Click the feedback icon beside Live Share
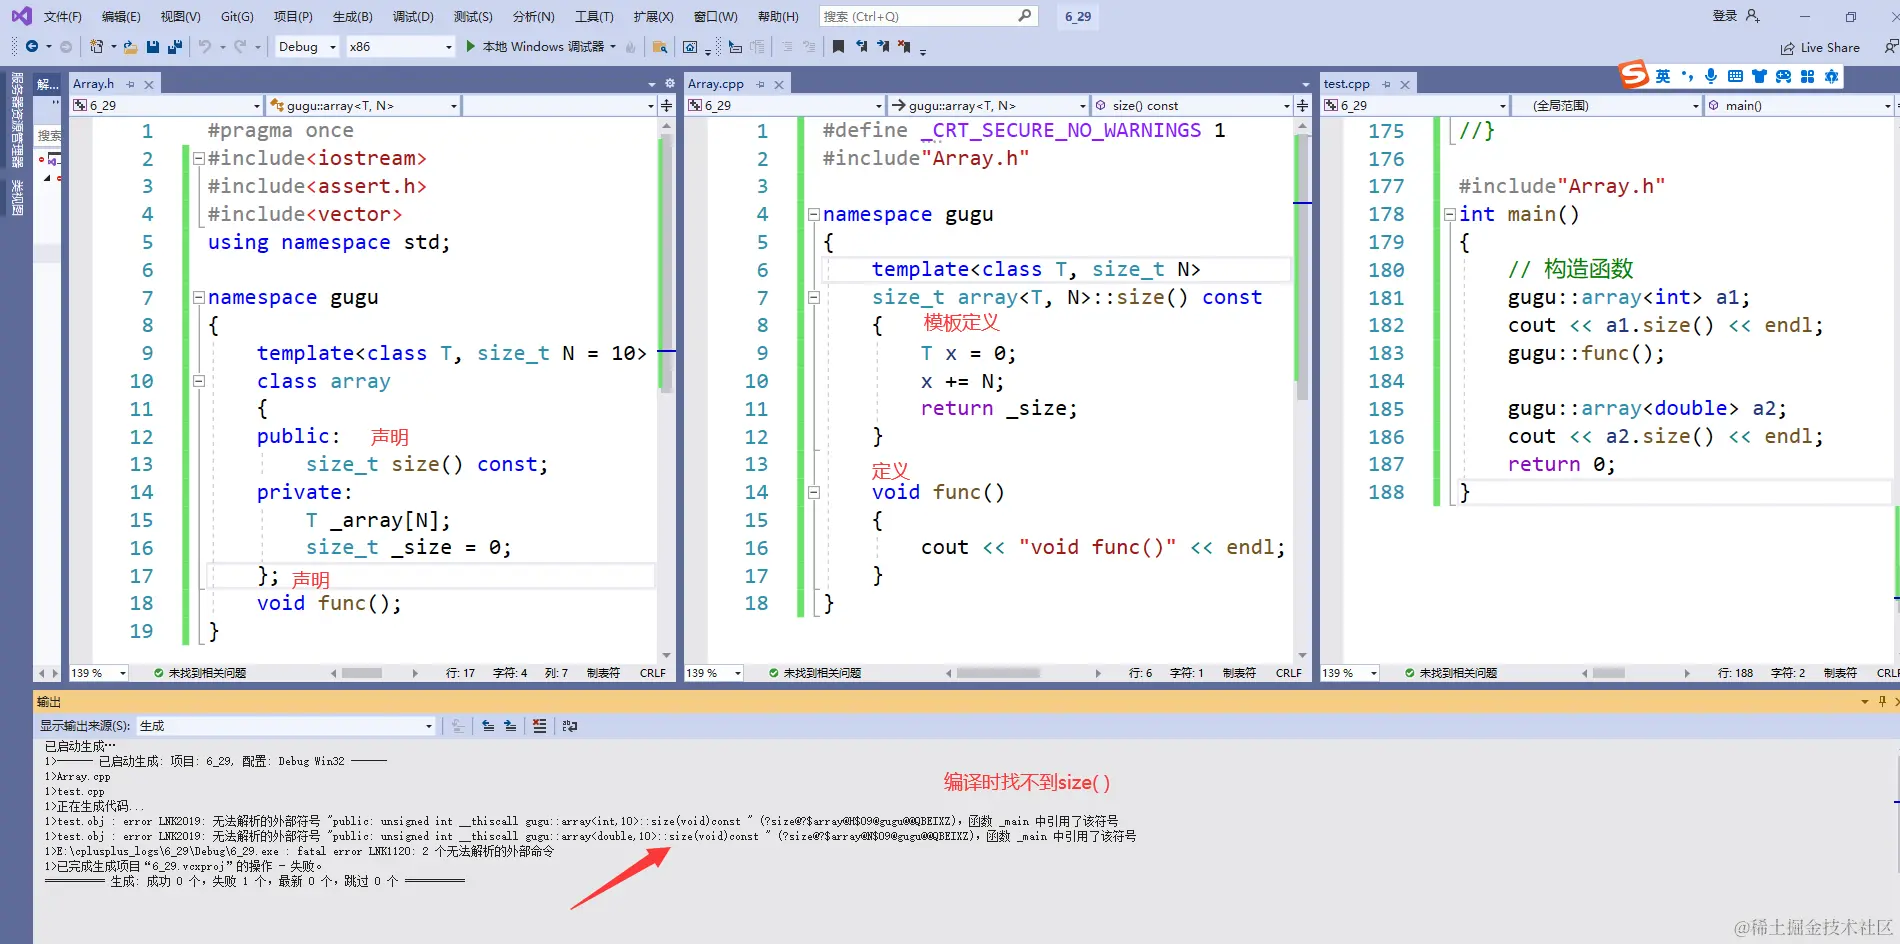The width and height of the screenshot is (1900, 944). coord(1890,47)
